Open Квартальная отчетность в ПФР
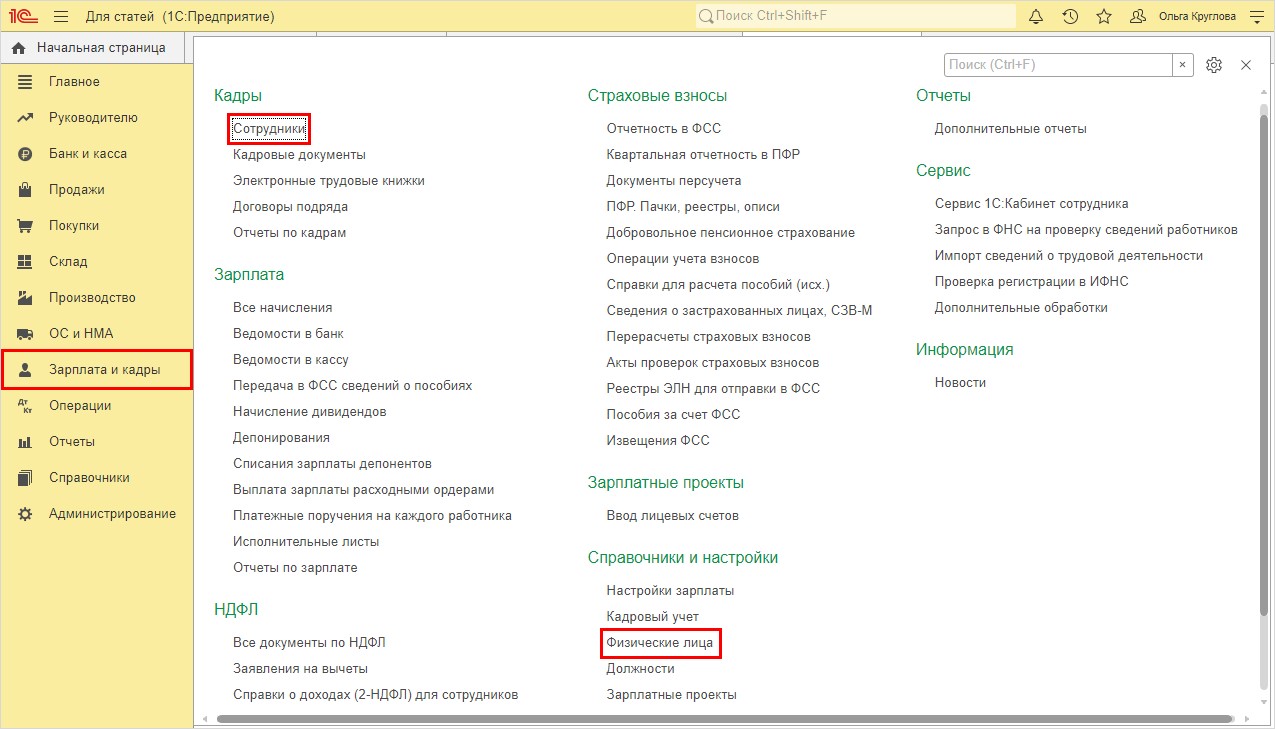The width and height of the screenshot is (1275, 729). [703, 155]
